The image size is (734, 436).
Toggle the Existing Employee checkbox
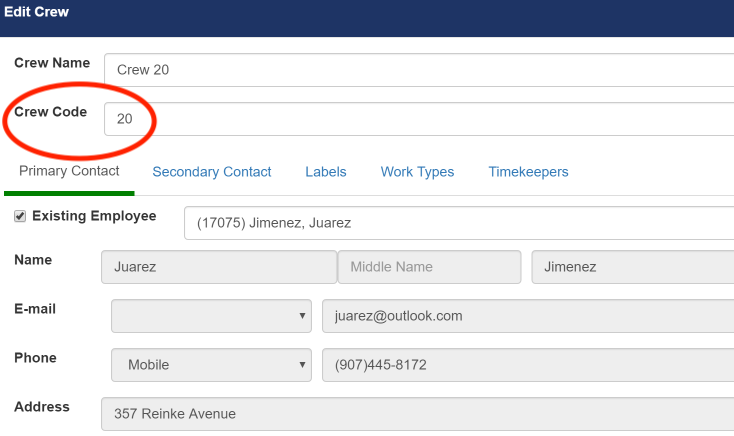20,216
